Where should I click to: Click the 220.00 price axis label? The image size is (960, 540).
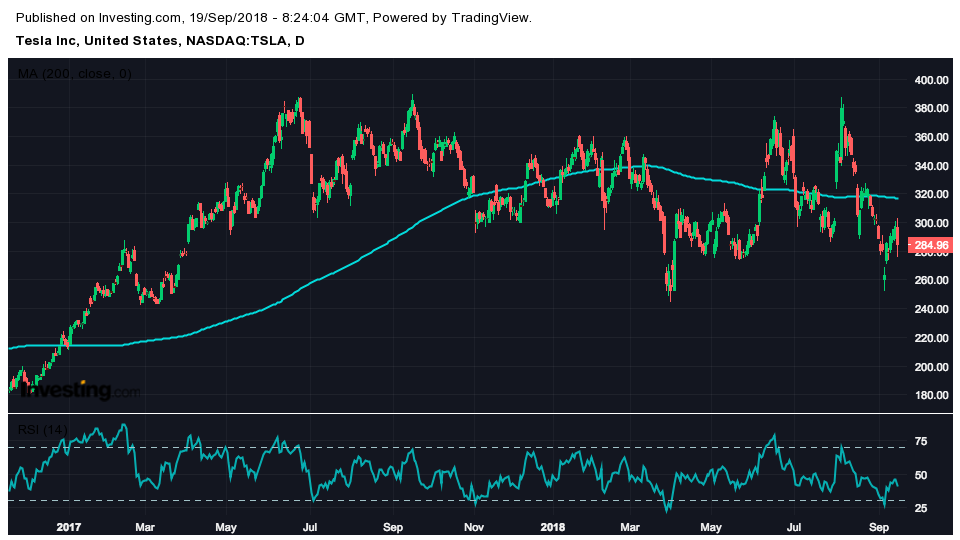tap(931, 338)
